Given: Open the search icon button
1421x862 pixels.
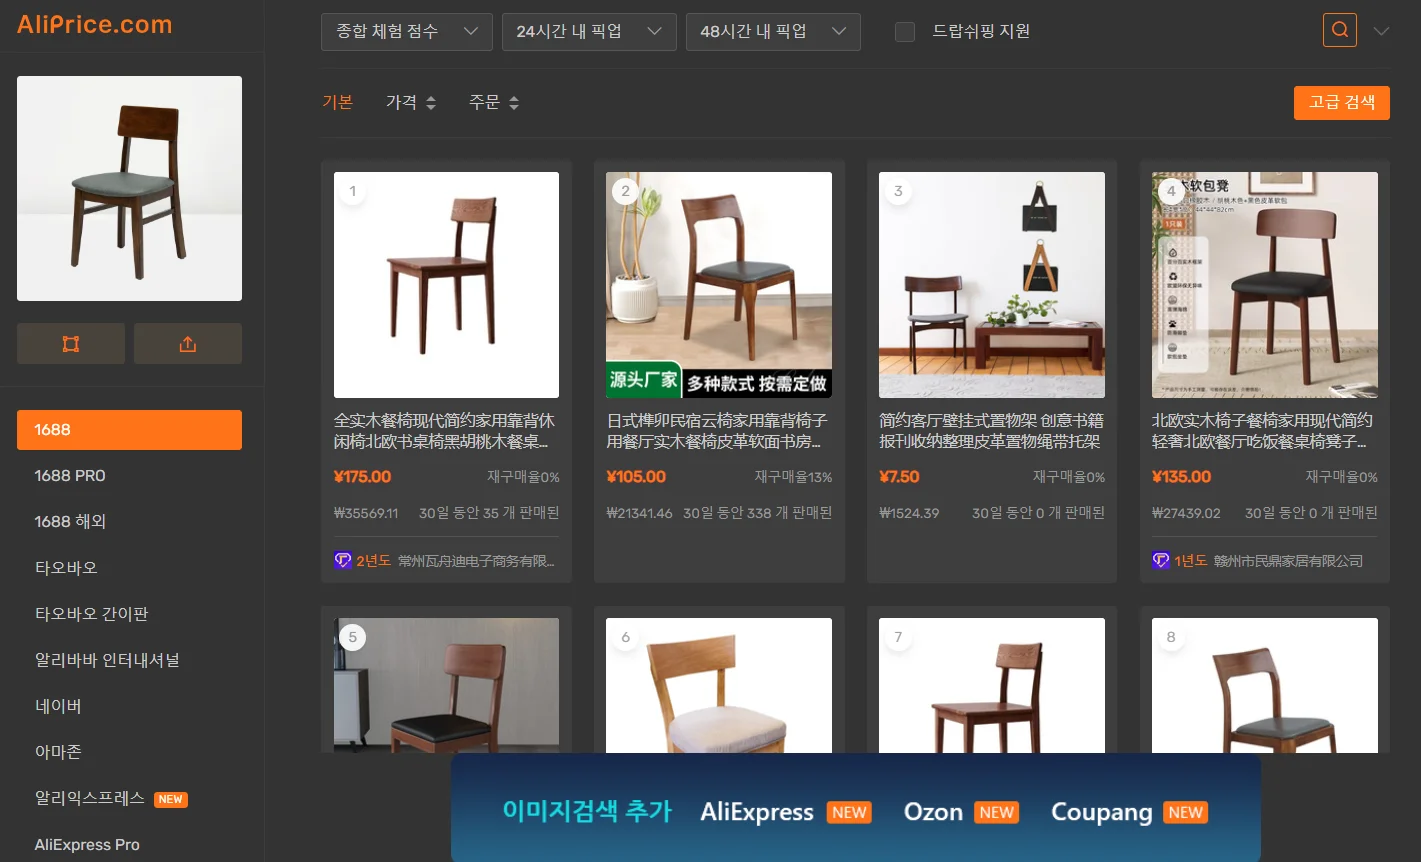Looking at the screenshot, I should [1340, 30].
